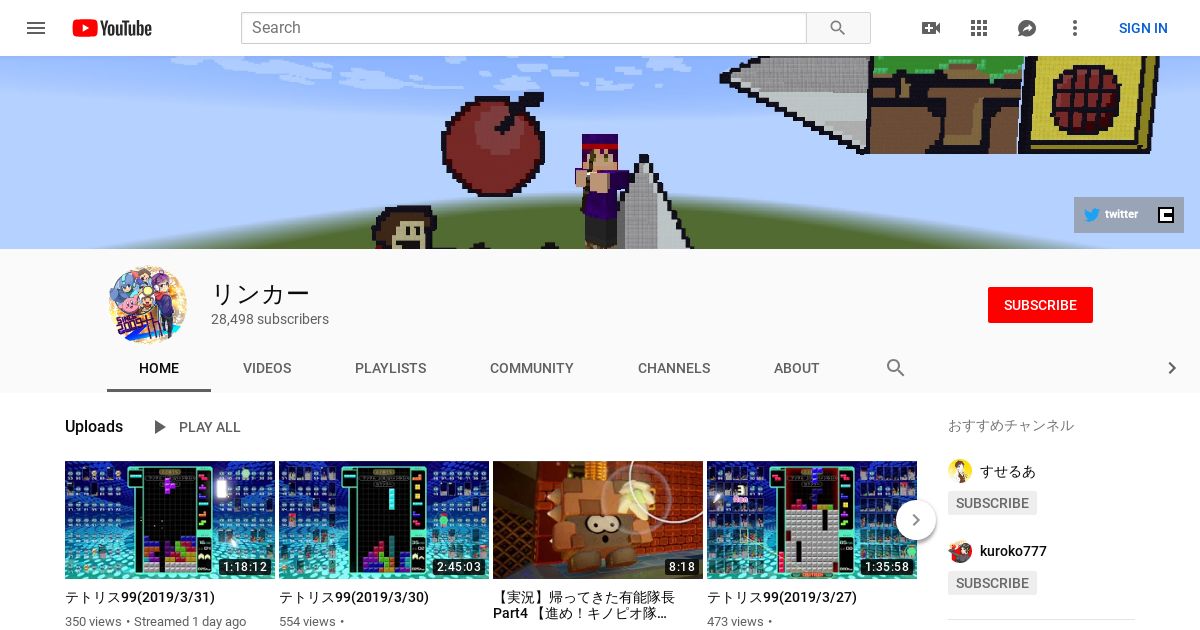The image size is (1200, 630).
Task: Open kuroko777 channel avatar
Action: pyautogui.click(x=960, y=551)
